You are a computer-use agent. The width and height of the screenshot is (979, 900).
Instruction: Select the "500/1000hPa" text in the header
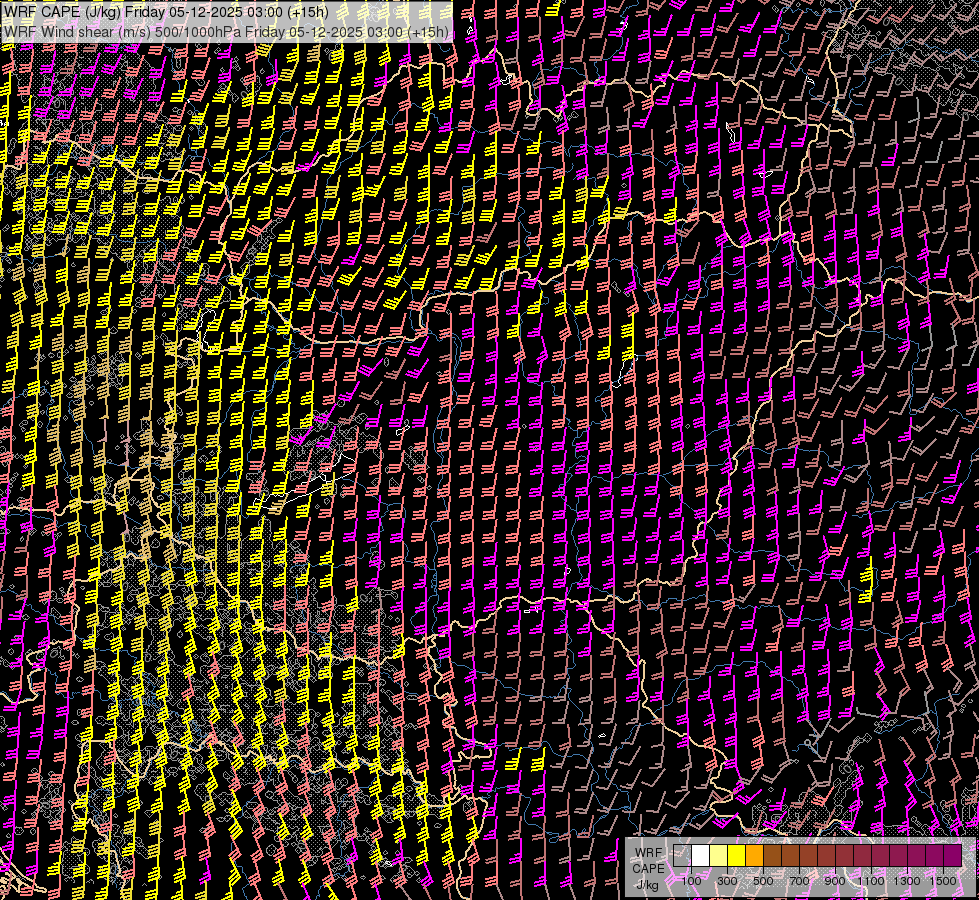point(194,32)
